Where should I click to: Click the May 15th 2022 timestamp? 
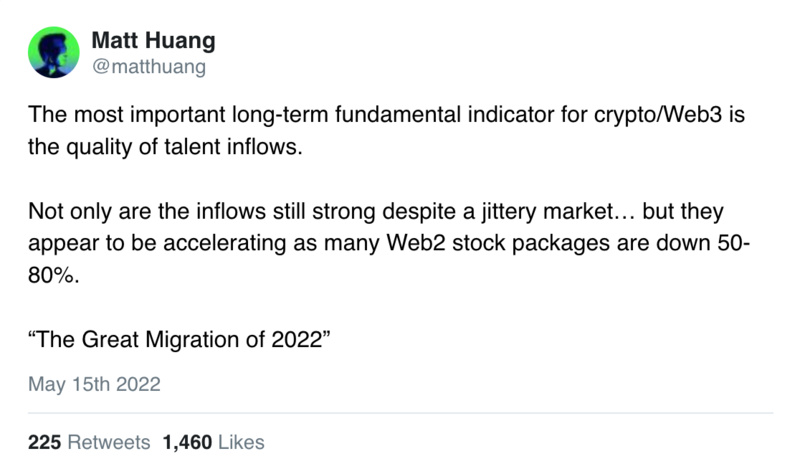(x=93, y=383)
